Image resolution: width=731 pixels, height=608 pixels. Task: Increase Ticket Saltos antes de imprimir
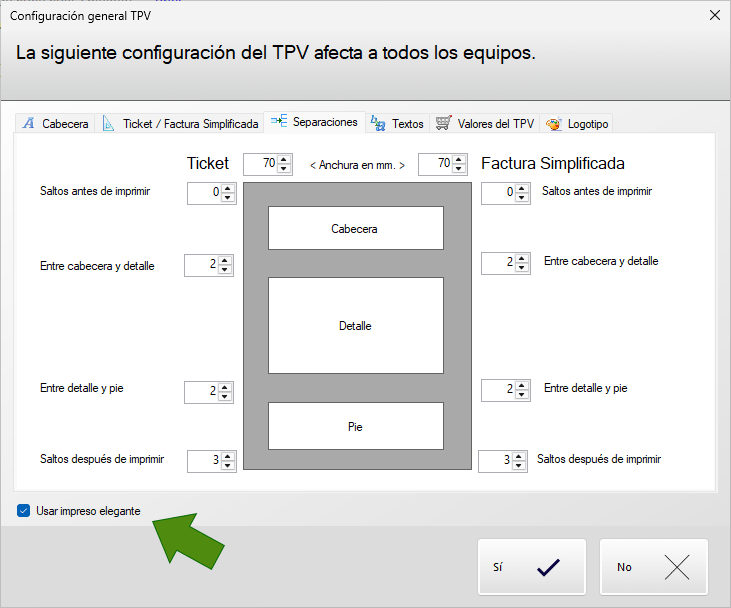228,188
